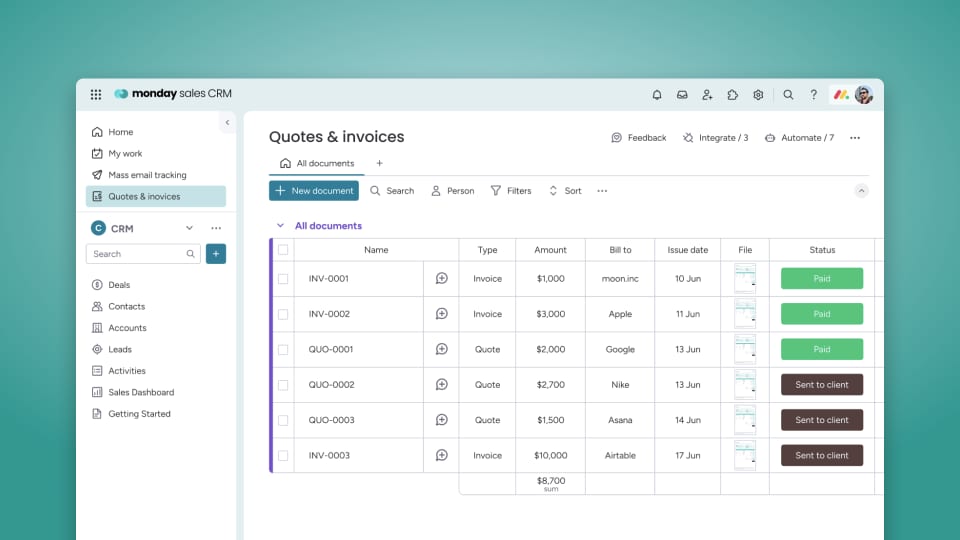Click Paid status of INV-0001
The height and width of the screenshot is (540, 960).
822,279
